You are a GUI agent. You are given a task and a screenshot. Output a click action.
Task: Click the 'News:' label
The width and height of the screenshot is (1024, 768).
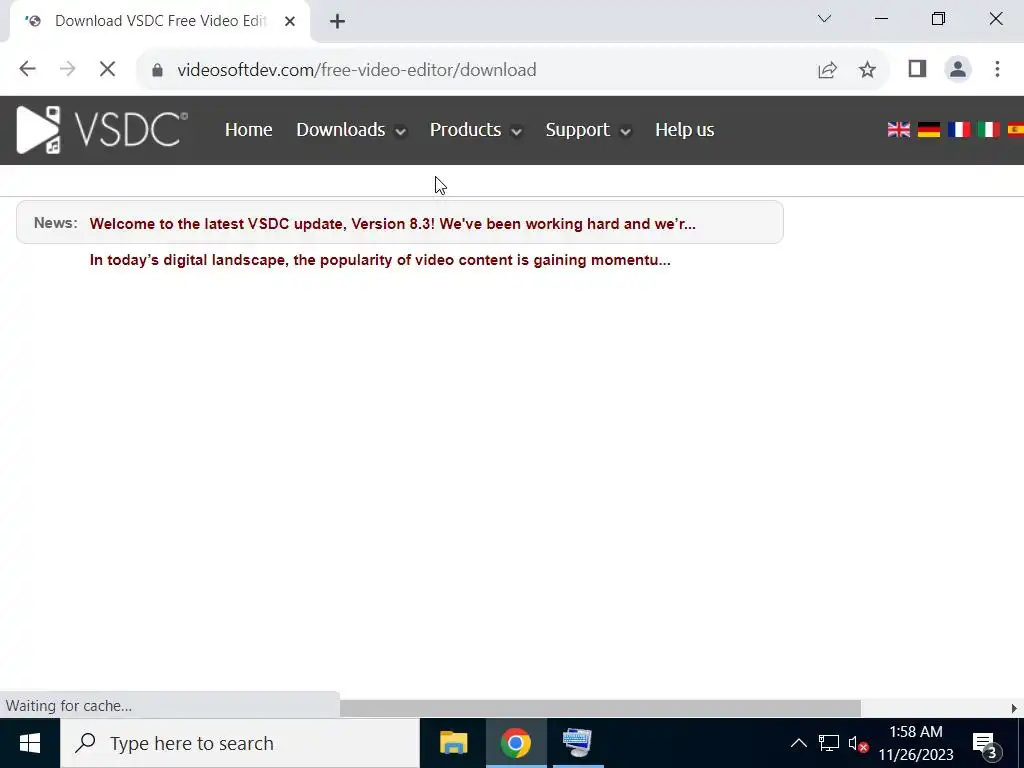(x=56, y=223)
